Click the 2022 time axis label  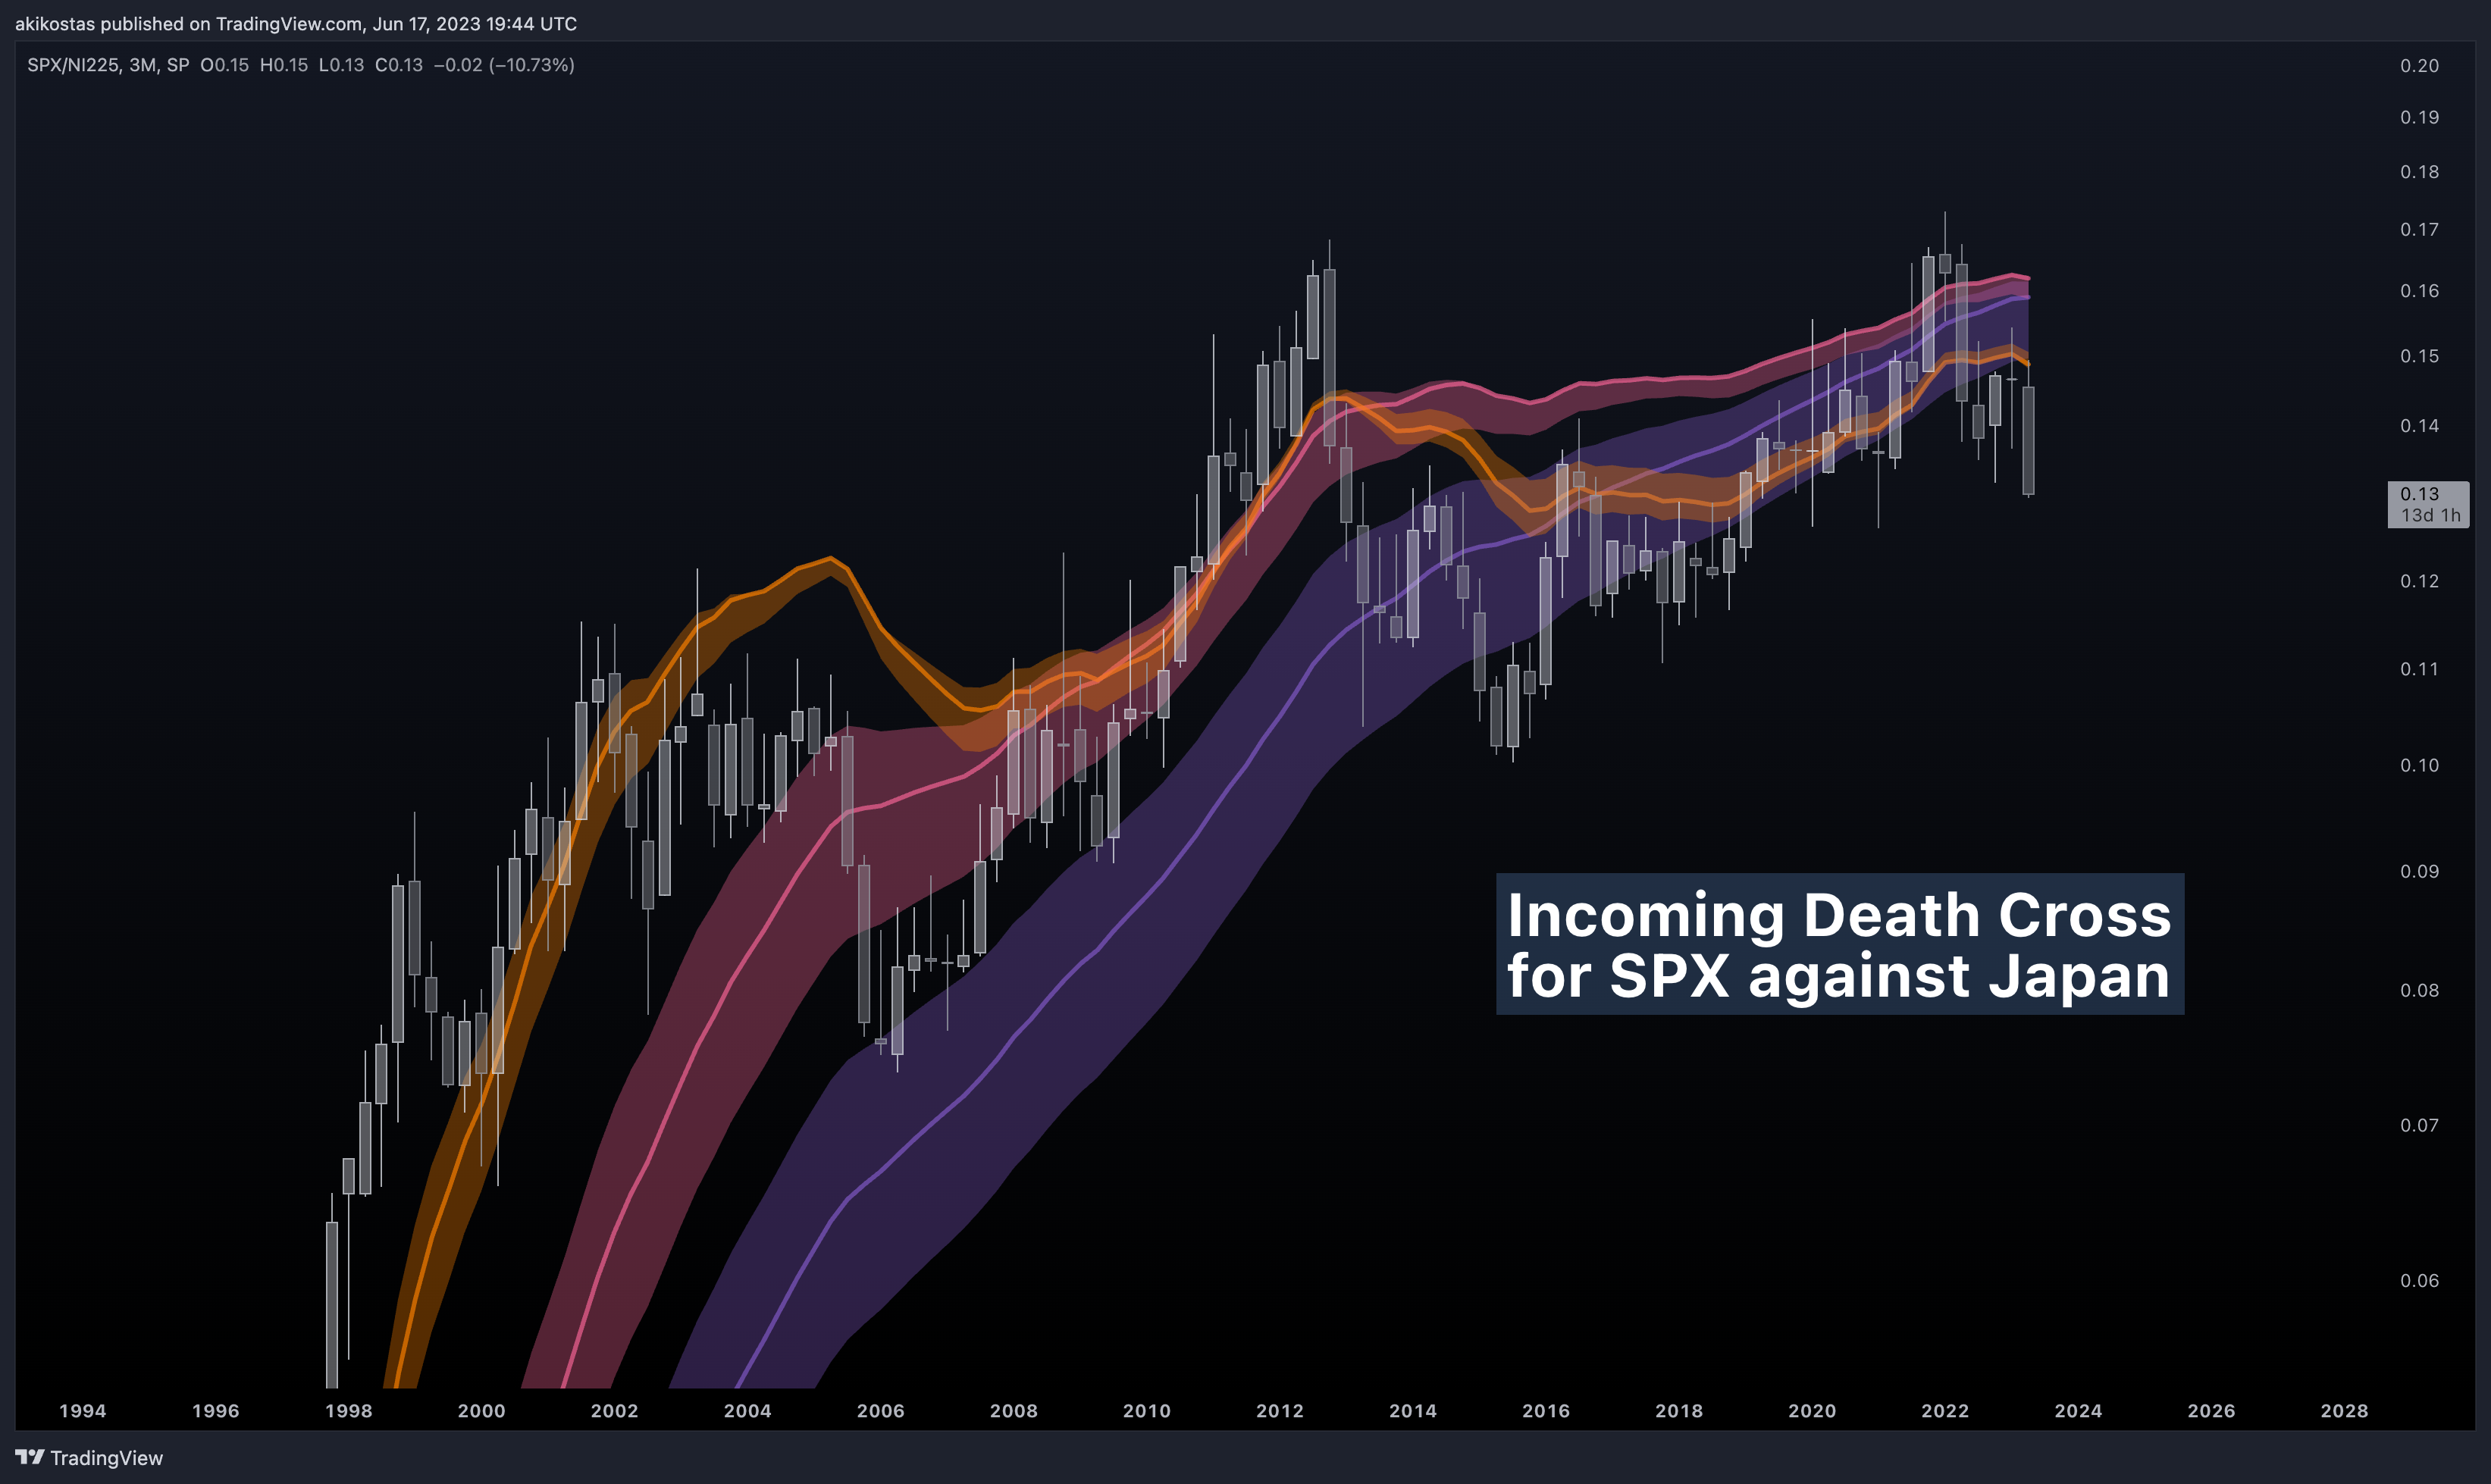click(x=1944, y=1411)
